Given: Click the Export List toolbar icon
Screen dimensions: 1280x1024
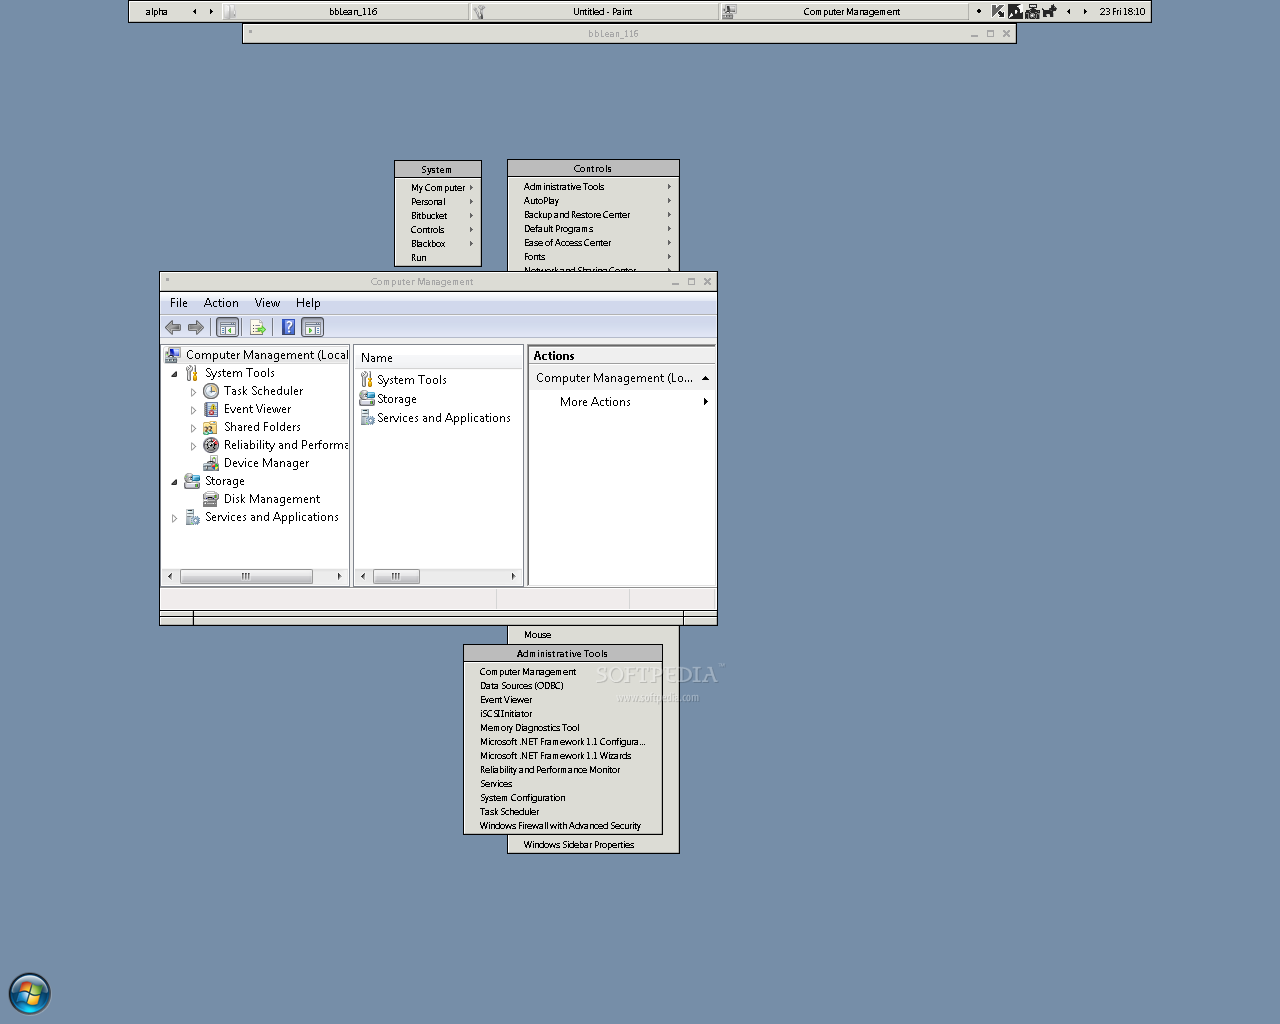Looking at the screenshot, I should [x=258, y=327].
